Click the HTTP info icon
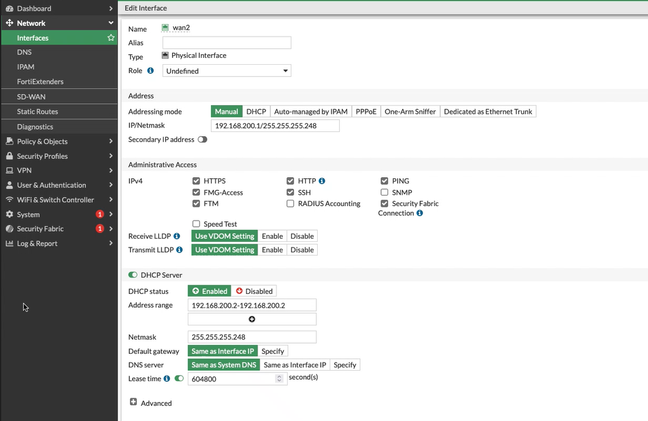This screenshot has height=421, width=648. [x=323, y=181]
